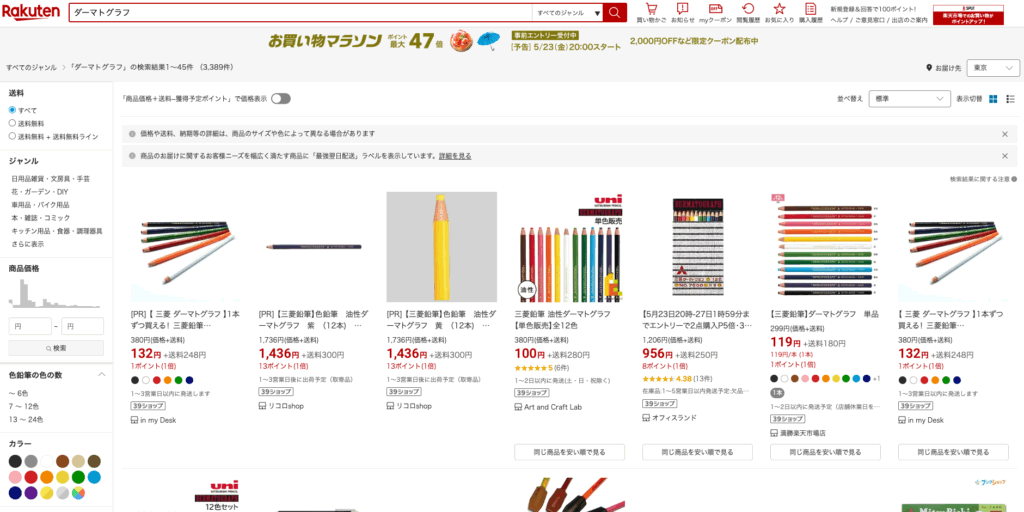The image size is (1024, 512).
Task: Select the 7 ～ 12色 filter option
Action: pyautogui.click(x=26, y=406)
